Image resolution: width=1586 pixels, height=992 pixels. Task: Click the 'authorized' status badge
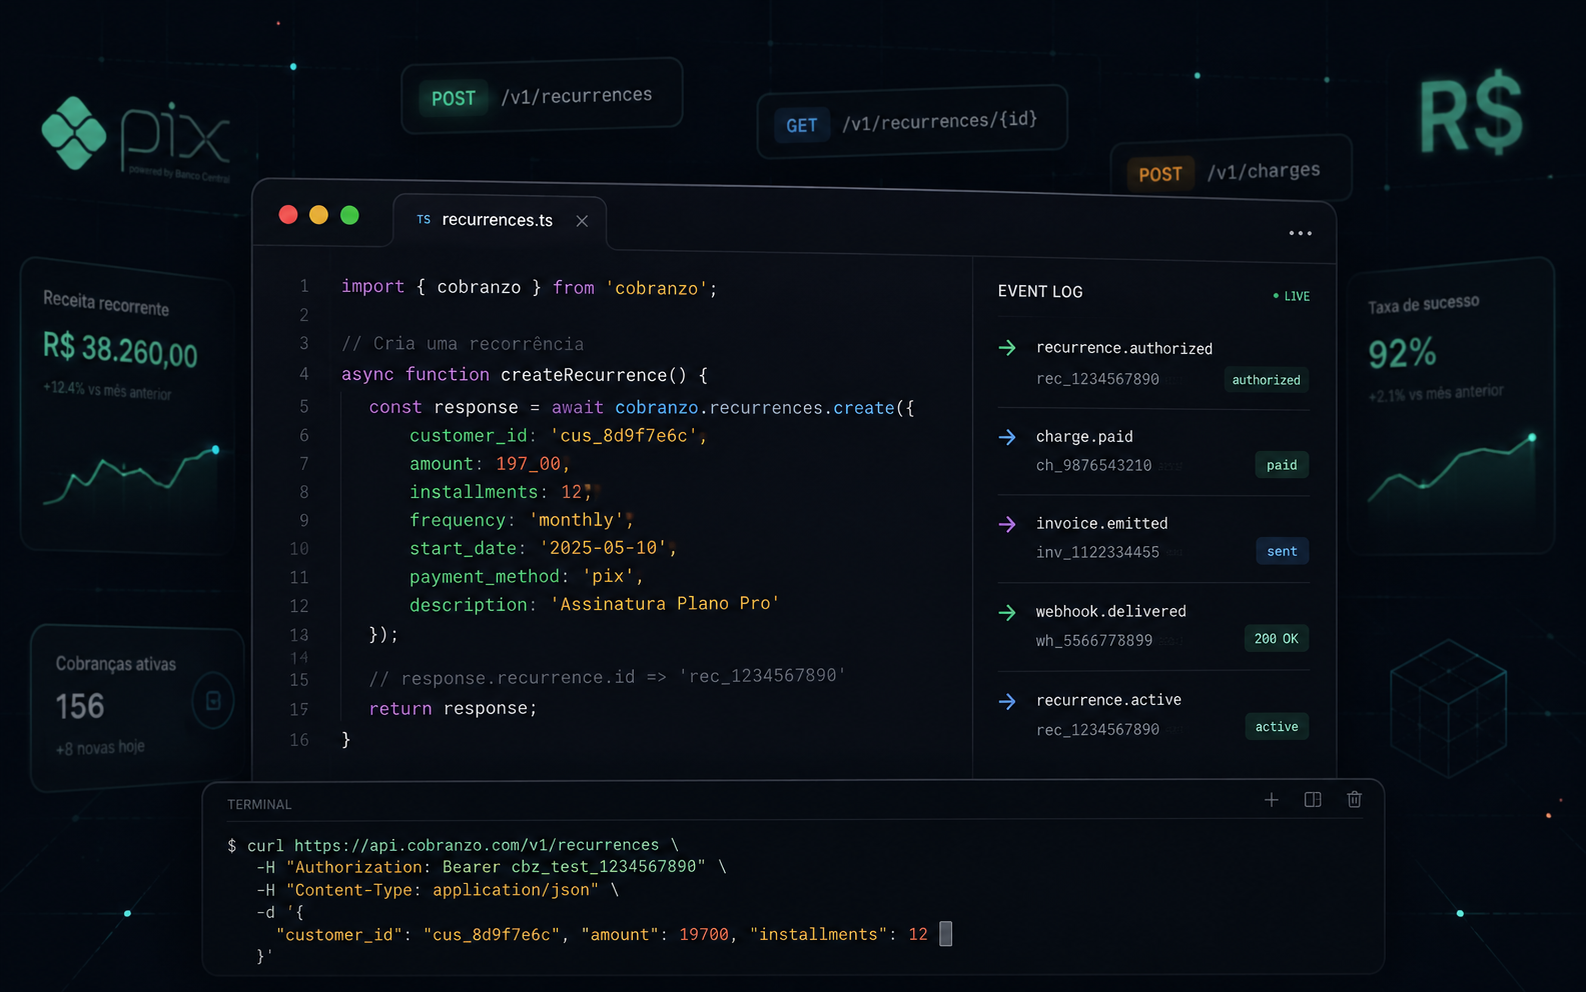click(1266, 380)
